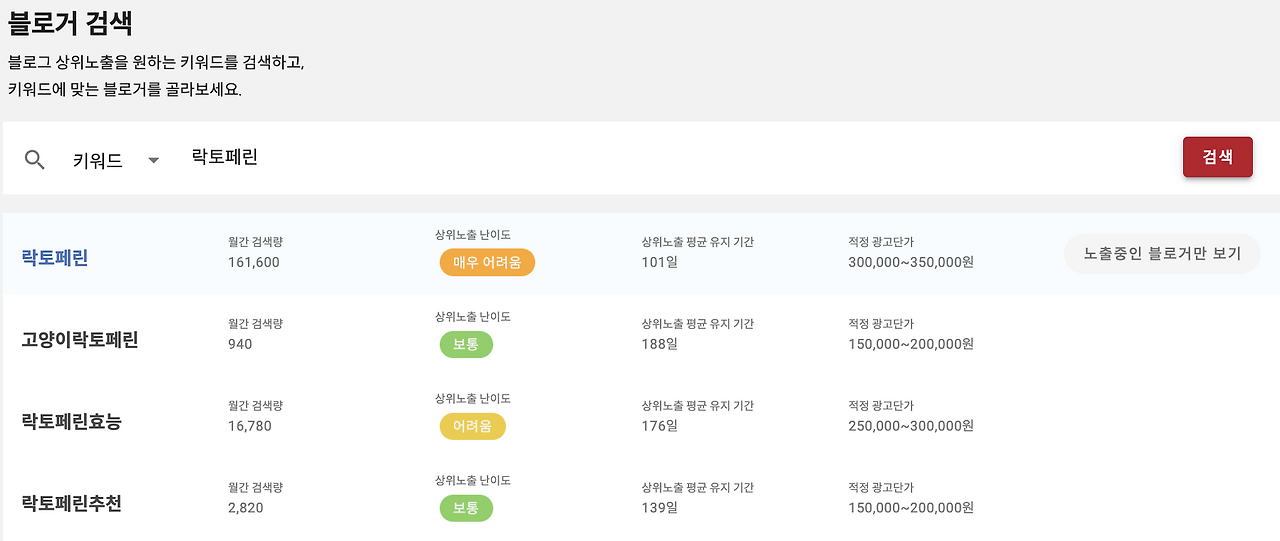Click the 176일 average duration value
Screen dimensions: 1280x541
click(x=659, y=426)
